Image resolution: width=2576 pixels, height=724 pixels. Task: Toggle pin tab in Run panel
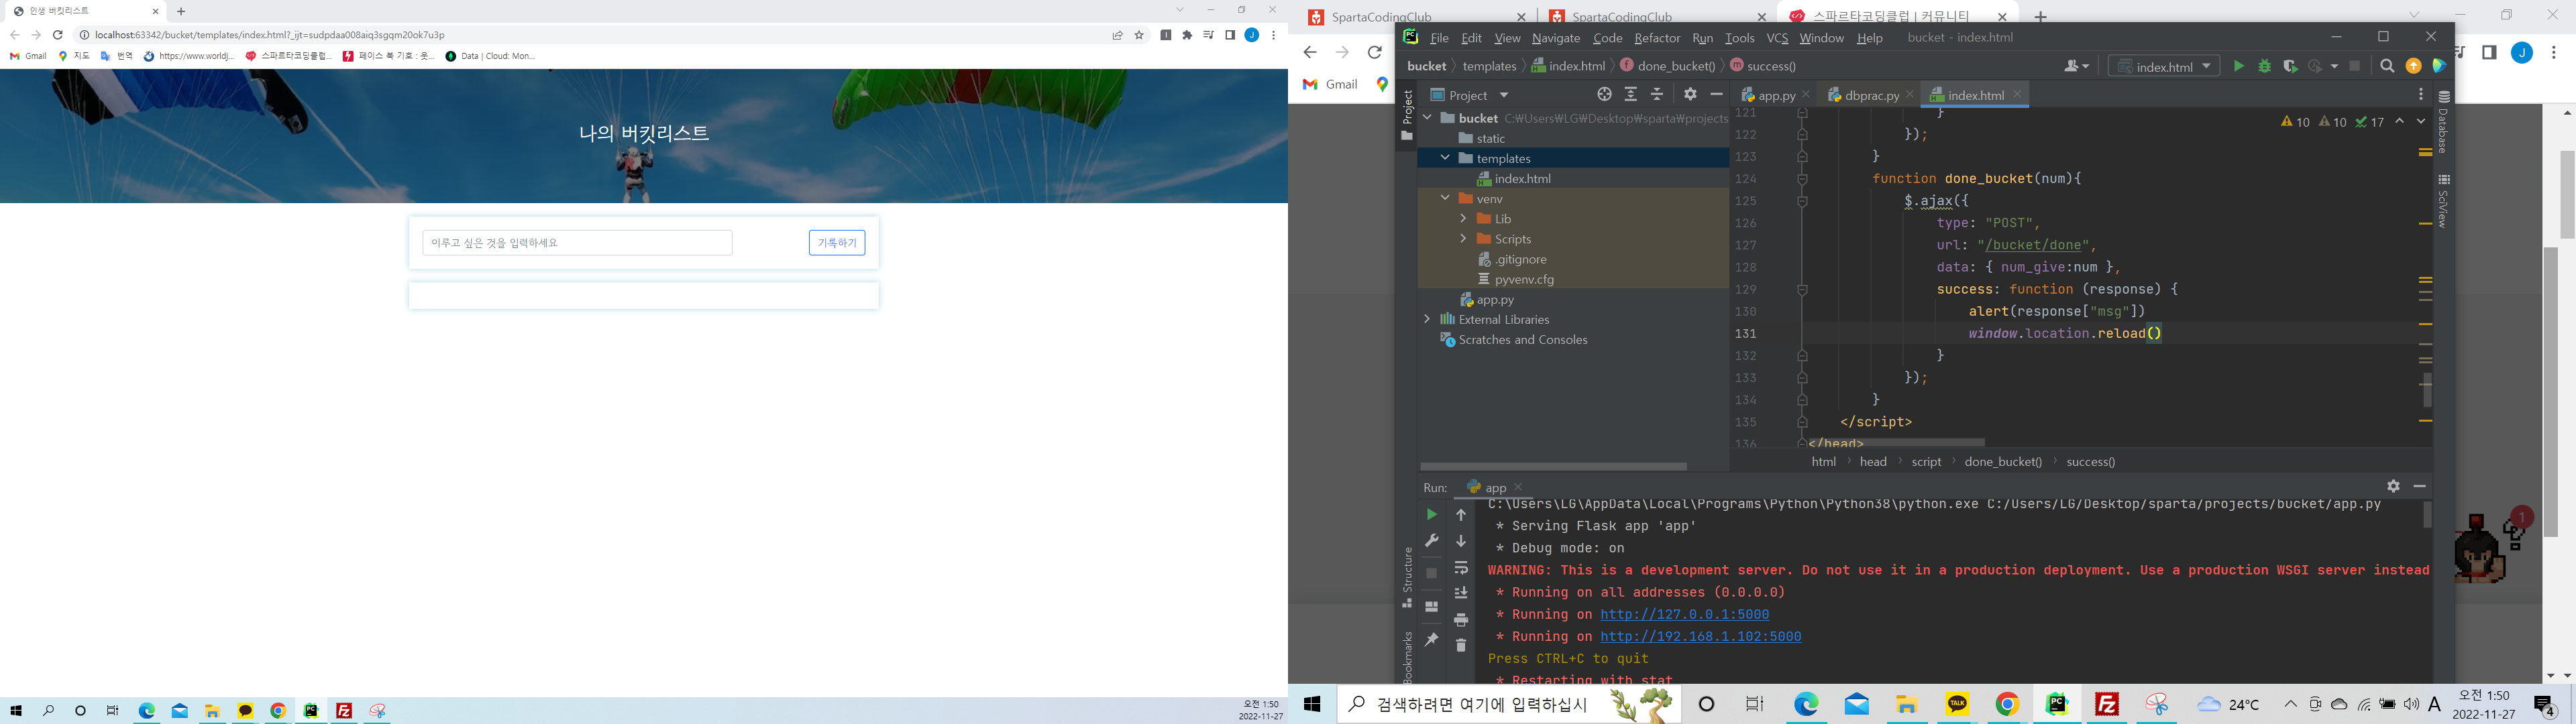pos(1431,639)
